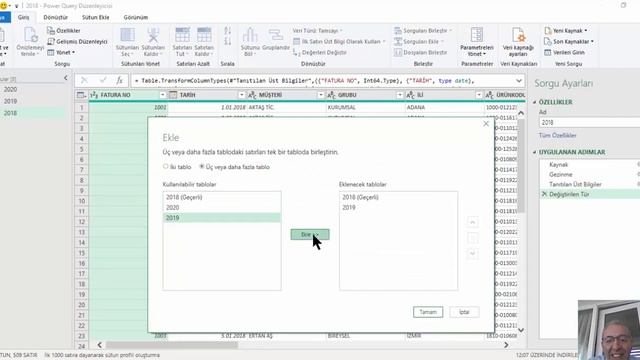Open Sorguları Birleştir dropdown
The image size is (640, 360).
point(423,31)
